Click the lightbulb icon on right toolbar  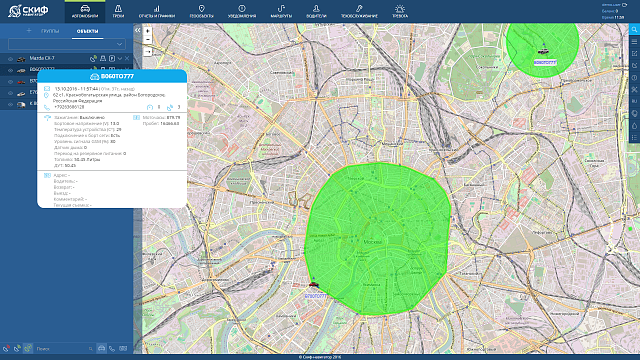tap(634, 113)
